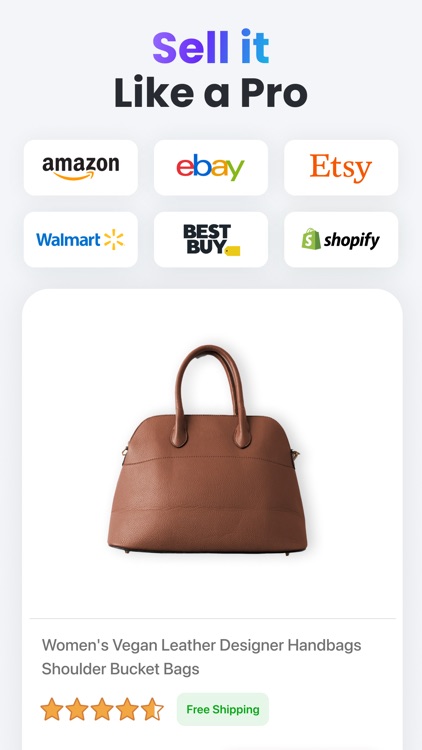The height and width of the screenshot is (750, 422).
Task: Choose the eBay marketplace logo
Action: [x=211, y=167]
